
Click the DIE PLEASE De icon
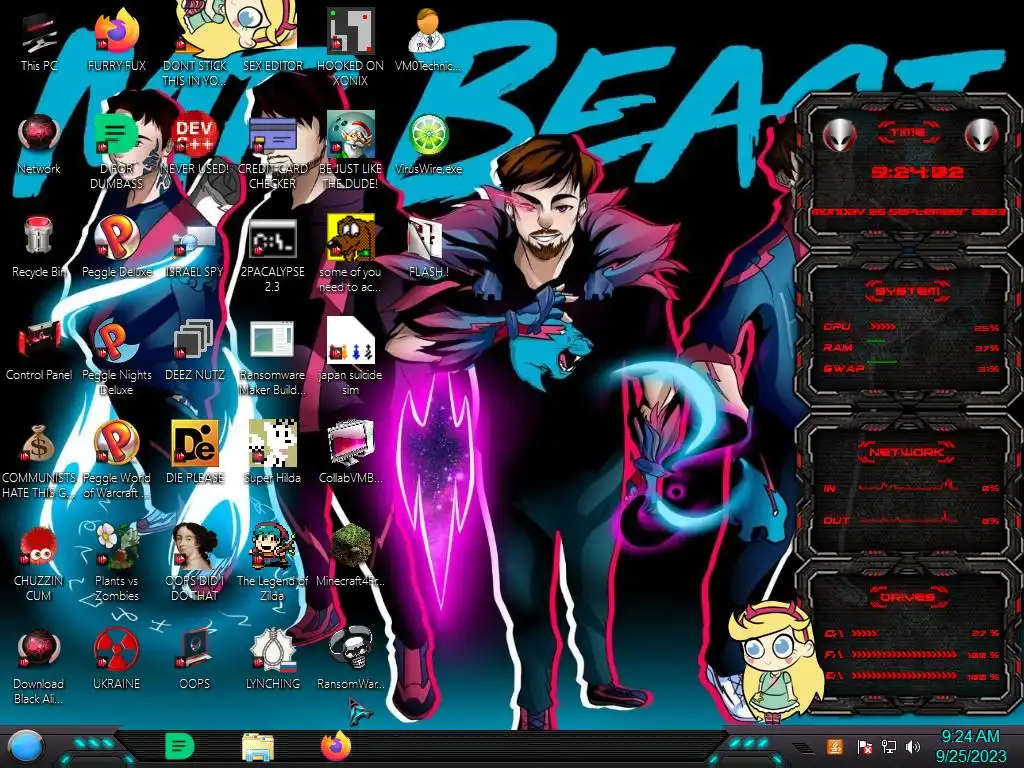(195, 453)
